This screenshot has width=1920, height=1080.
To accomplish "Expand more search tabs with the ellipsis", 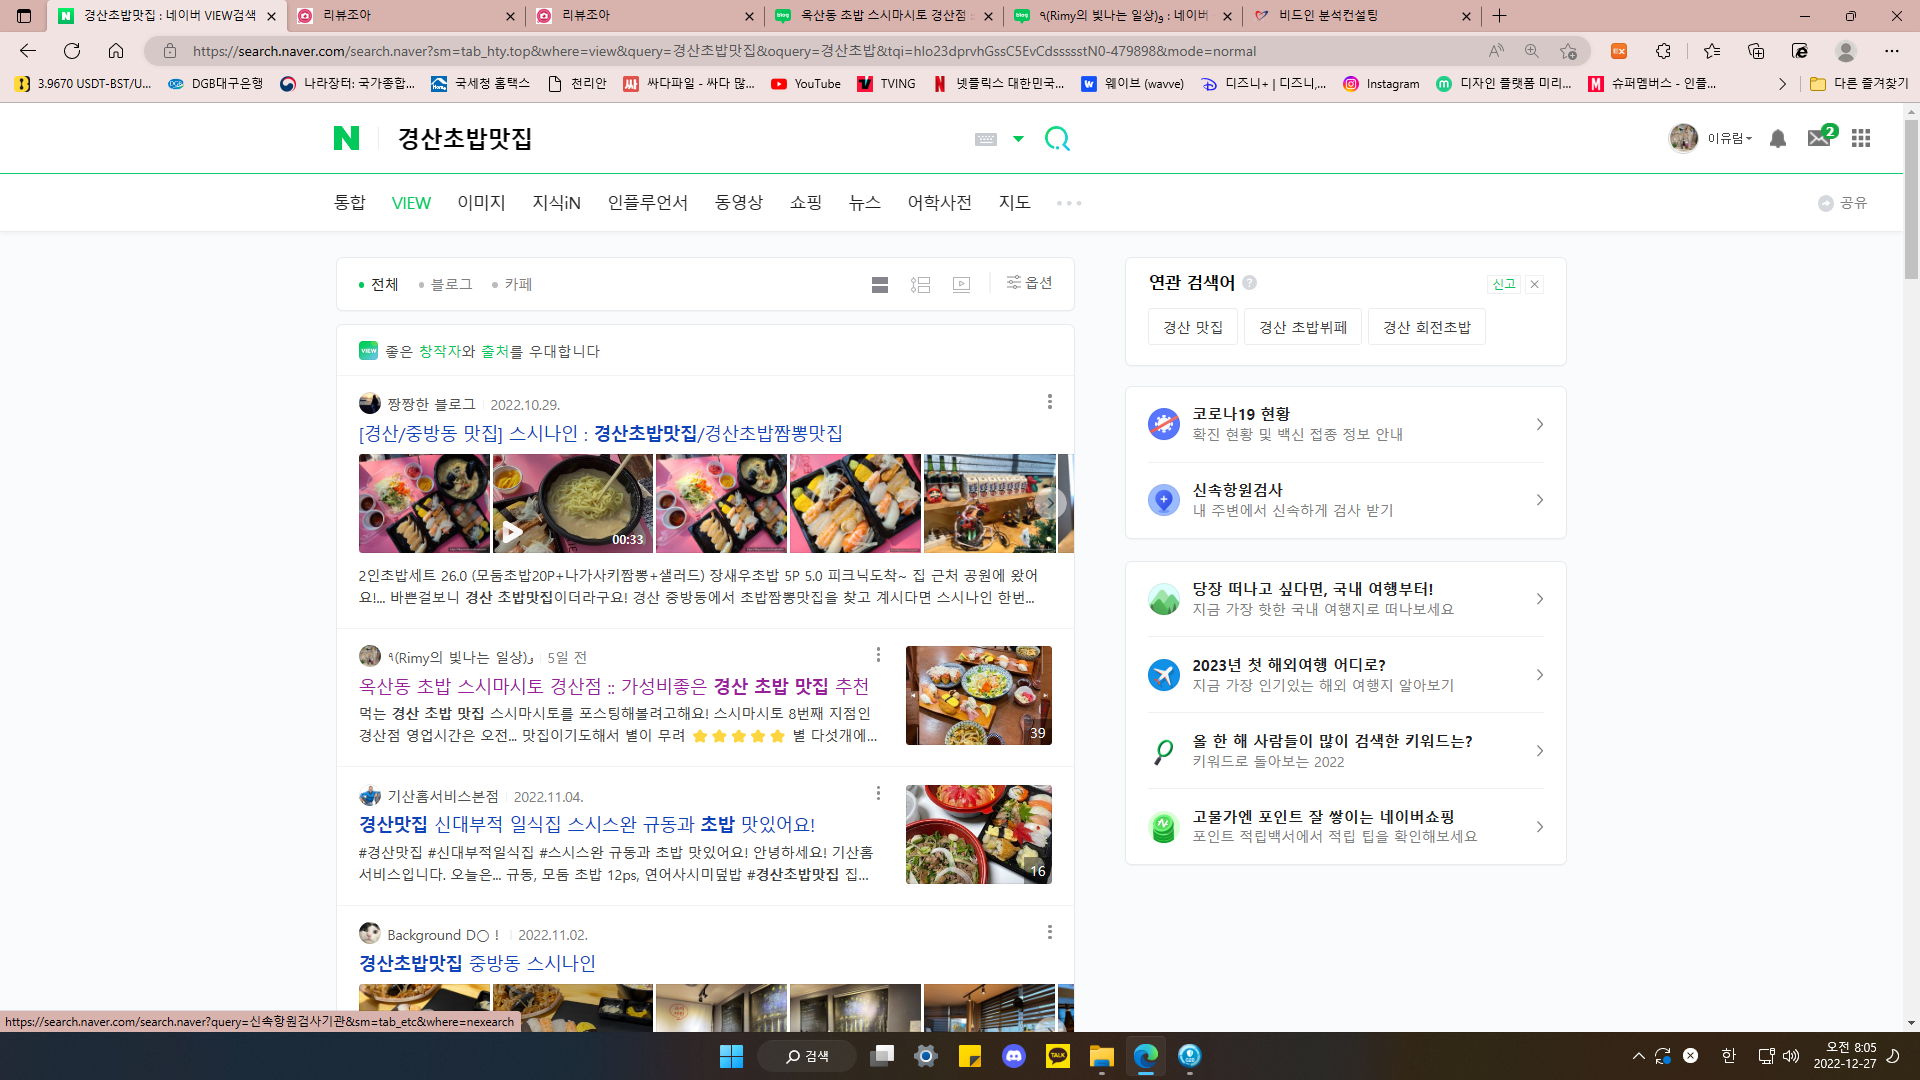I will pos(1069,203).
